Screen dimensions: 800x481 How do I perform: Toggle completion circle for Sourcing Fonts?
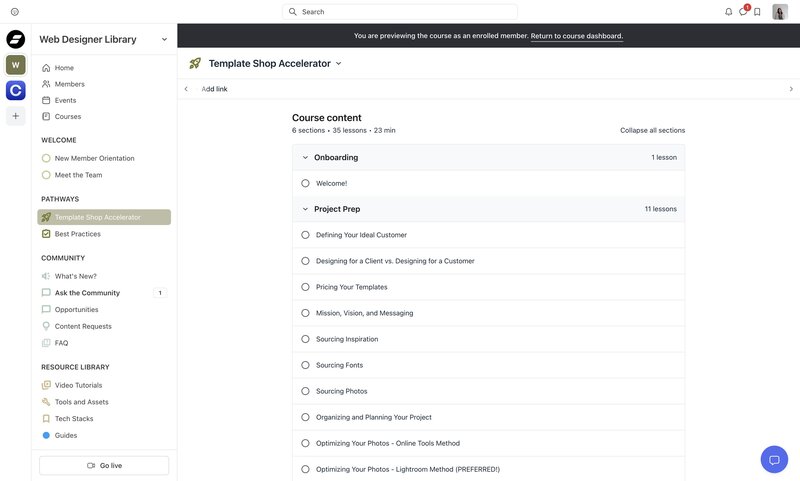(305, 365)
